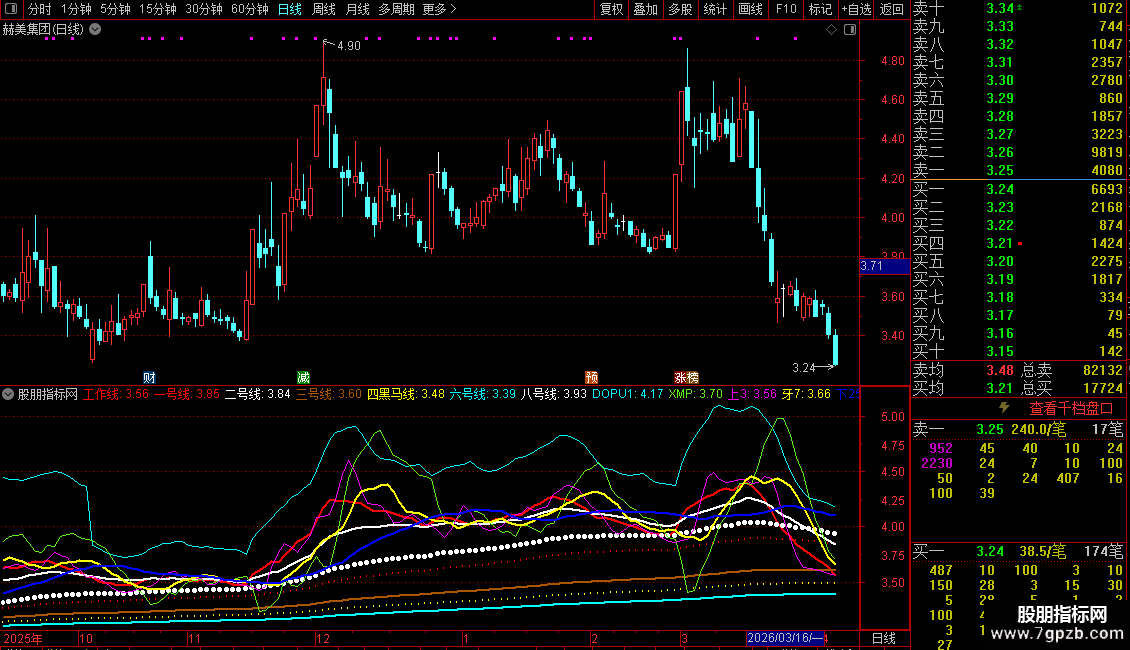Click the panel toggle icon at top-left
Viewport: 1130px width, 650px height.
[x=10, y=10]
